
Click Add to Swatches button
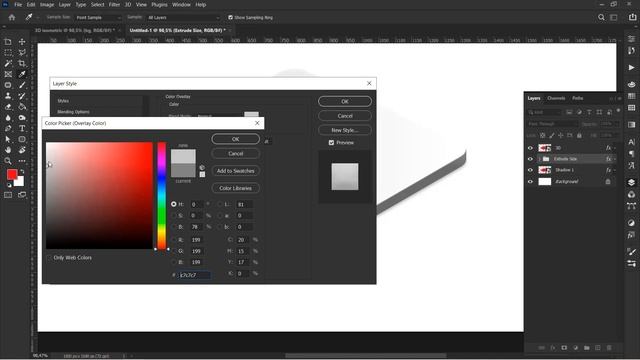(236, 171)
